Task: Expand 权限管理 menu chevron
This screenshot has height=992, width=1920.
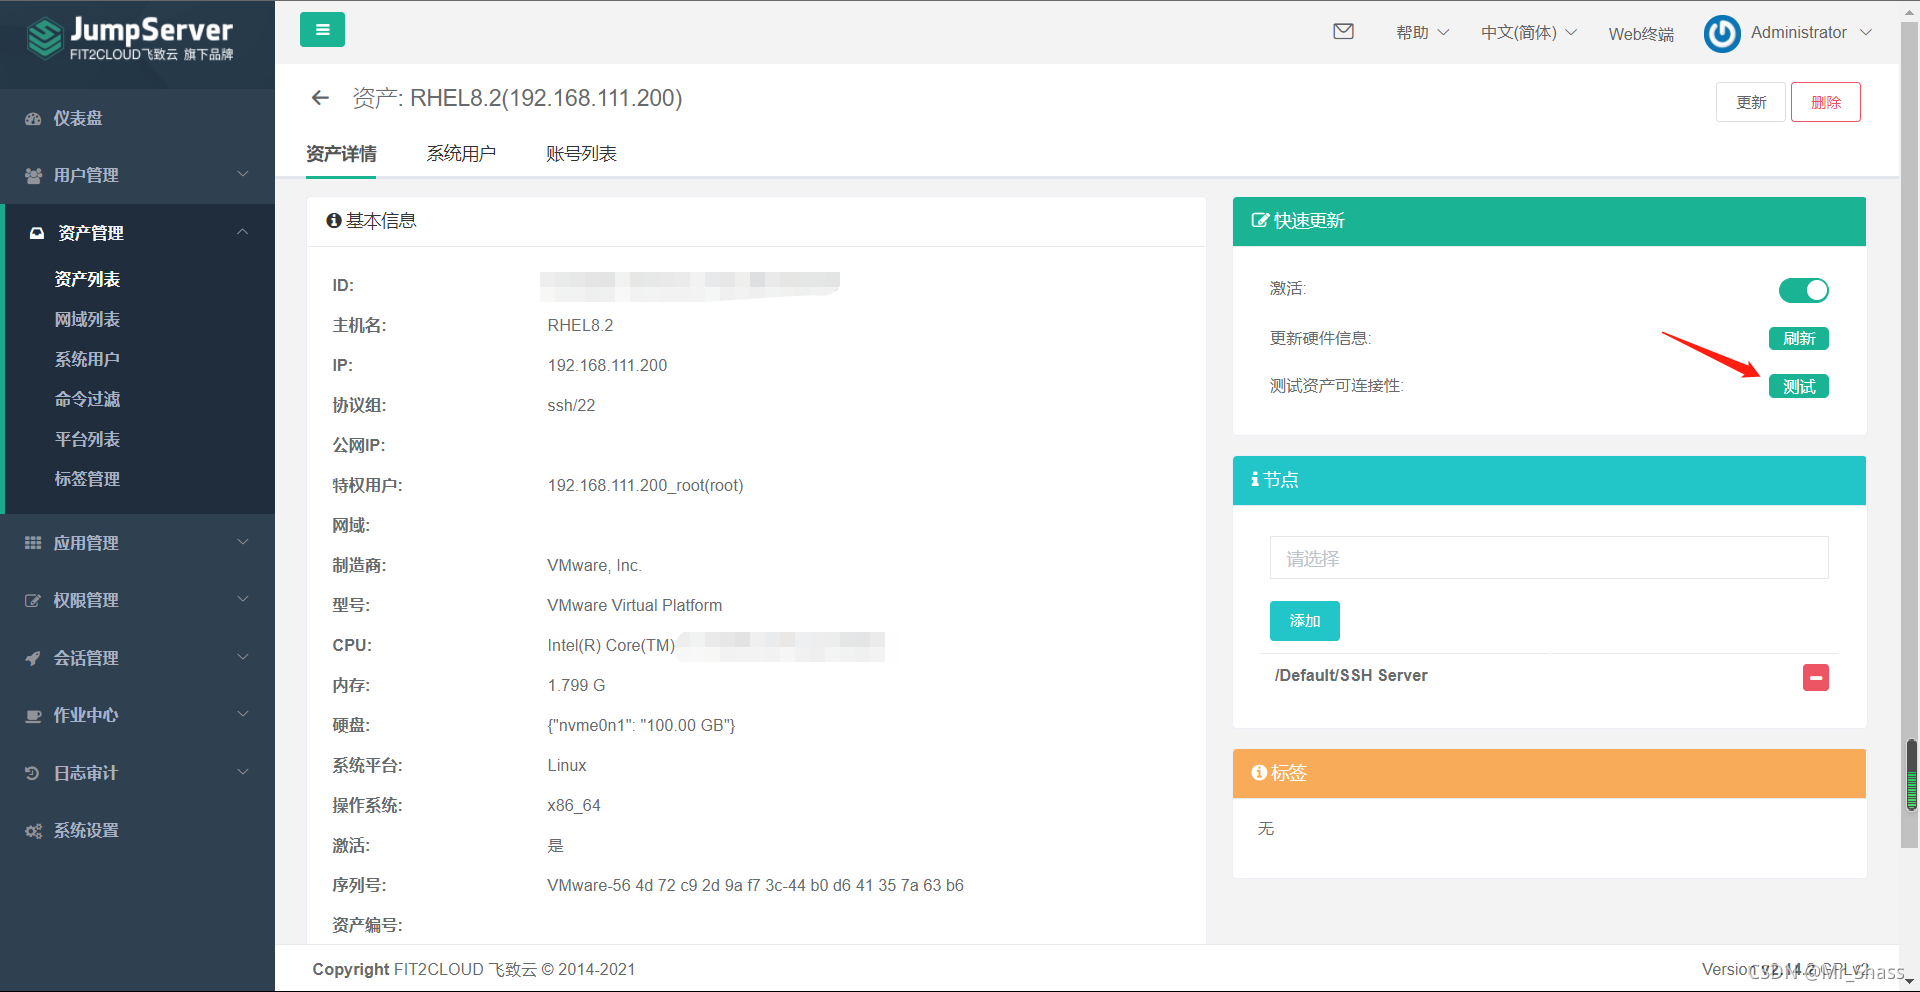Action: (x=243, y=599)
